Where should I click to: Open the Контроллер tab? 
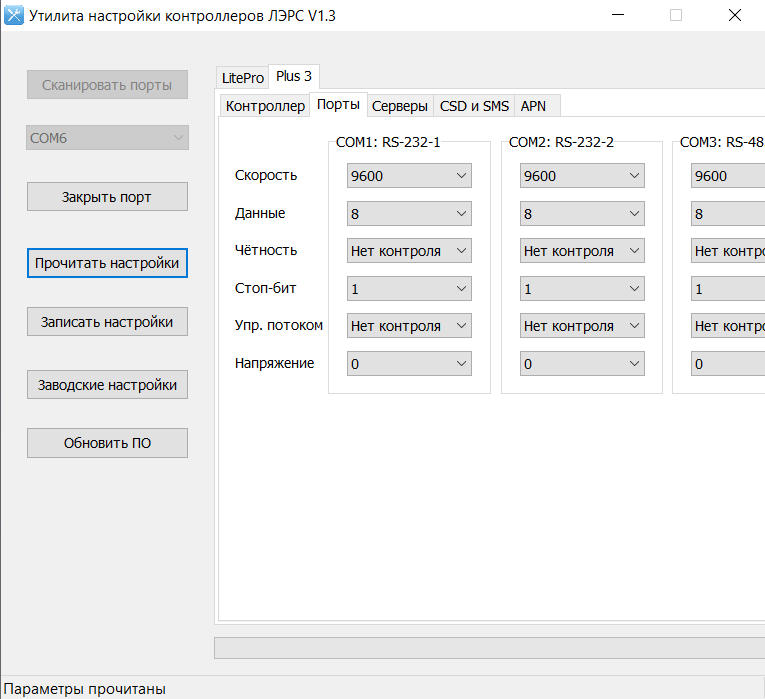point(265,106)
